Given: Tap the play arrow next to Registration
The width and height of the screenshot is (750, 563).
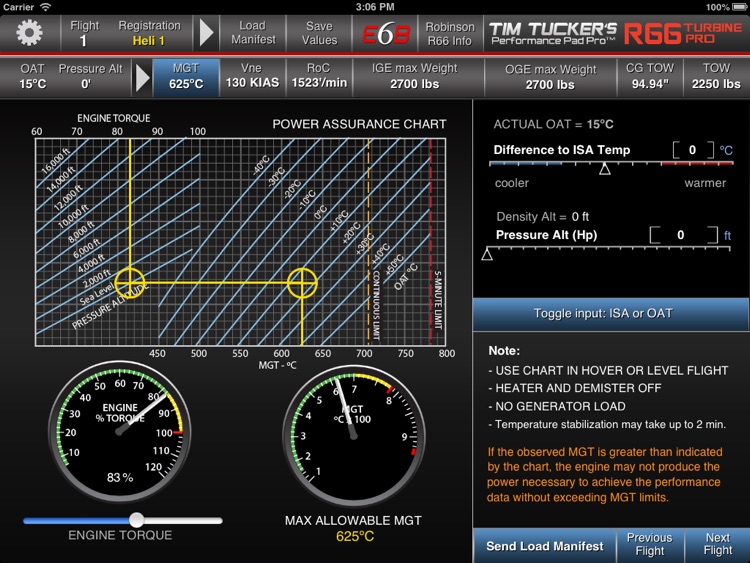Looking at the screenshot, I should [x=206, y=33].
